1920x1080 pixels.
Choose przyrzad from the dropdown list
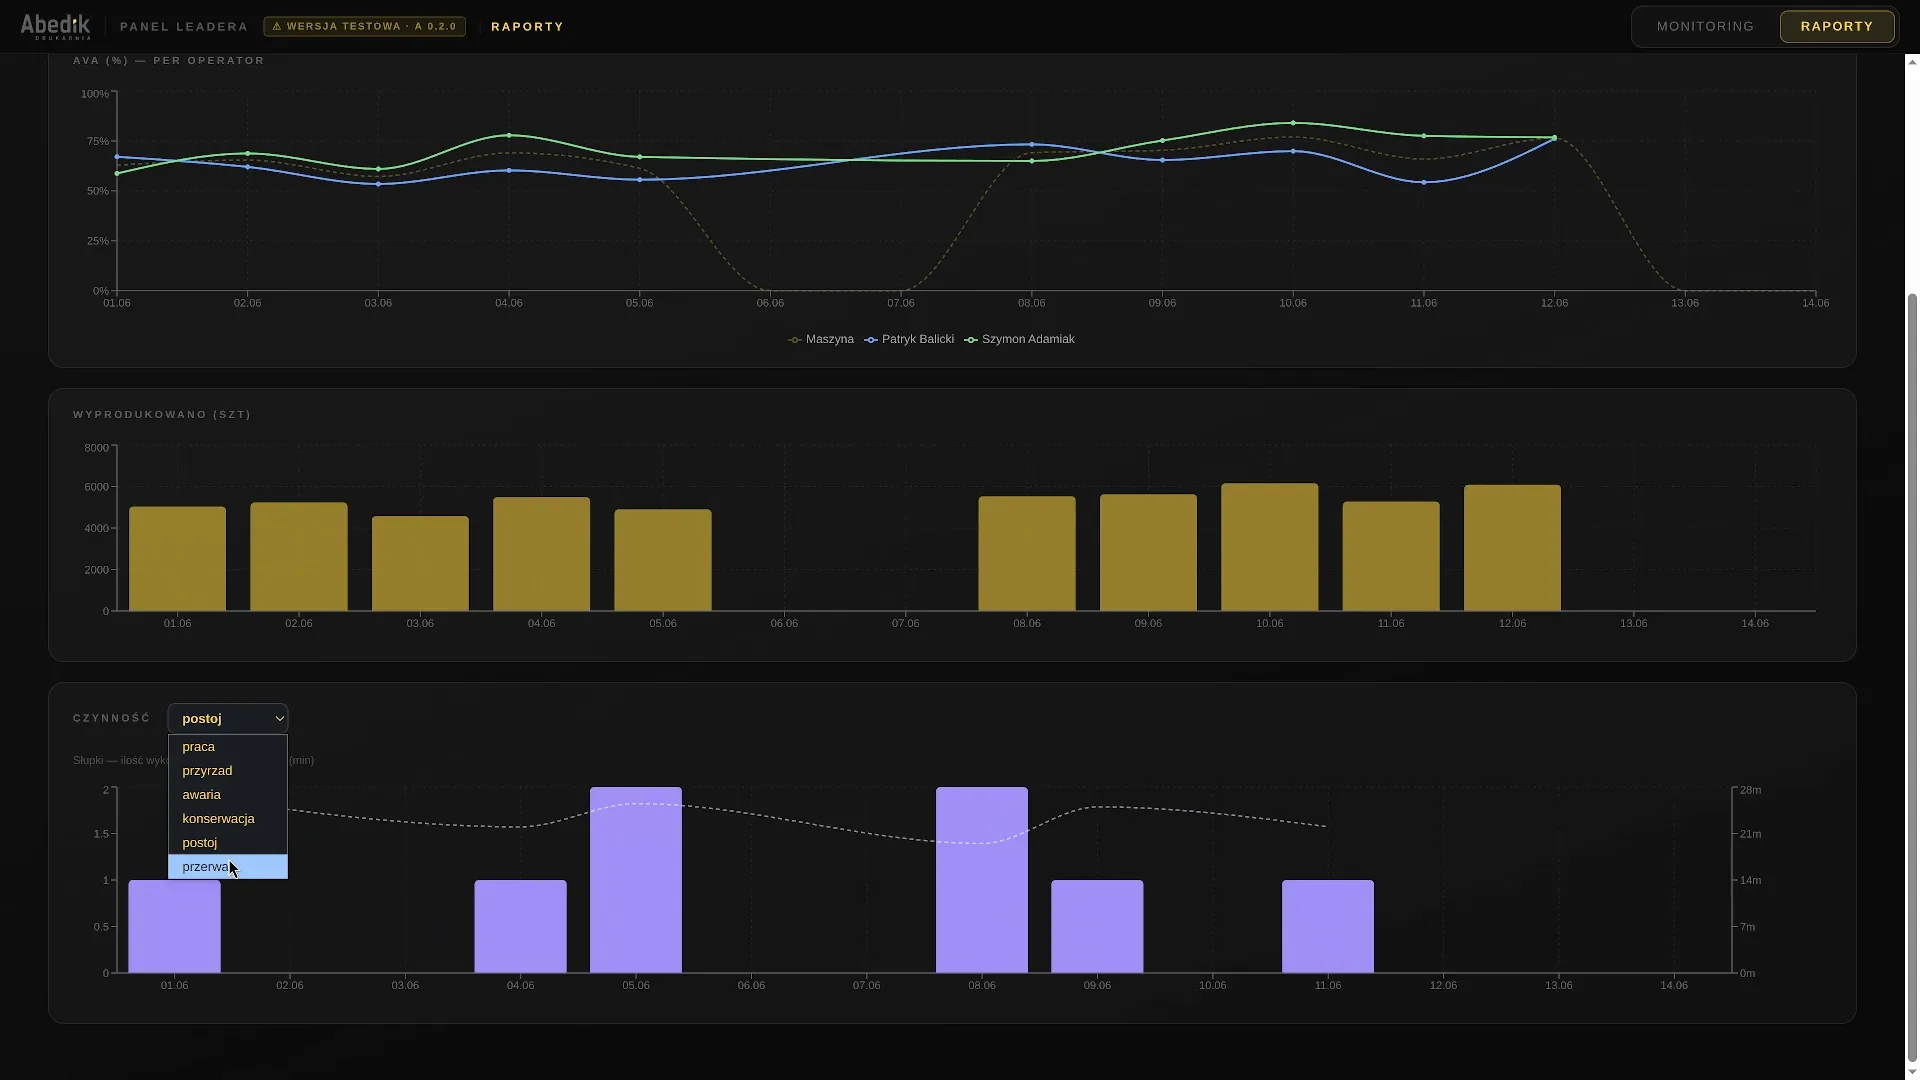click(228, 771)
